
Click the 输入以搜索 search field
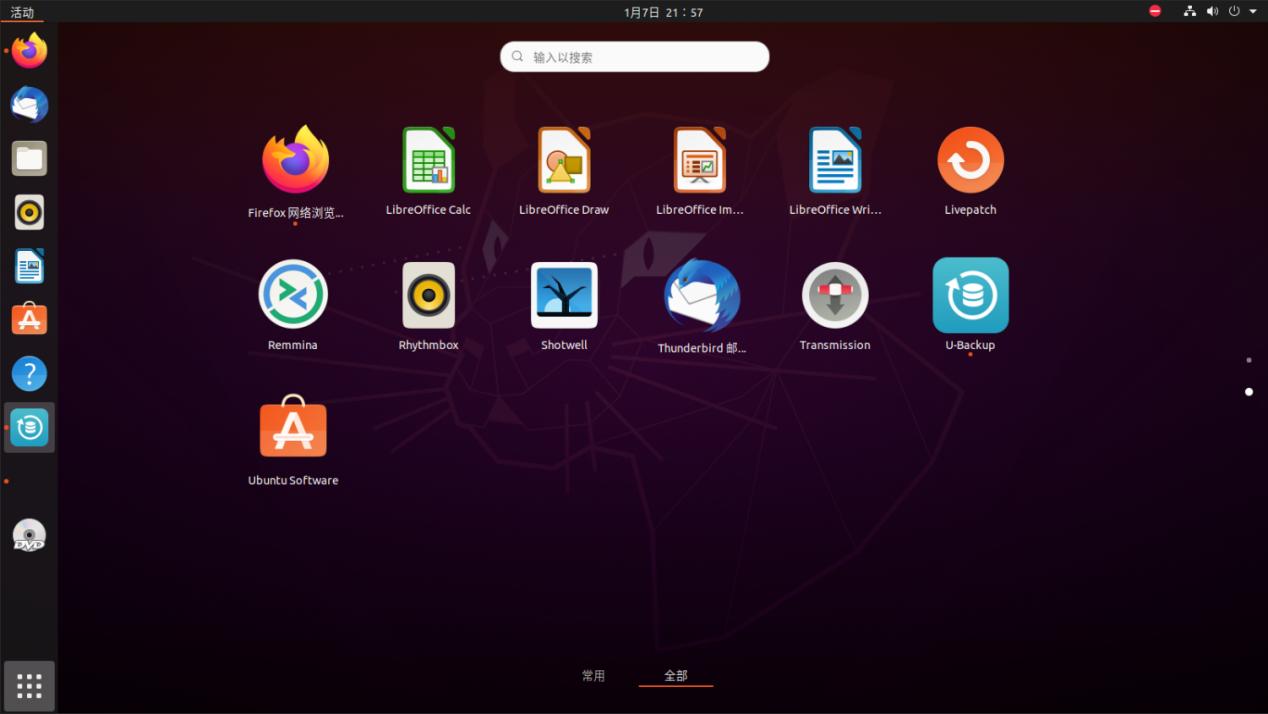pyautogui.click(x=633, y=56)
